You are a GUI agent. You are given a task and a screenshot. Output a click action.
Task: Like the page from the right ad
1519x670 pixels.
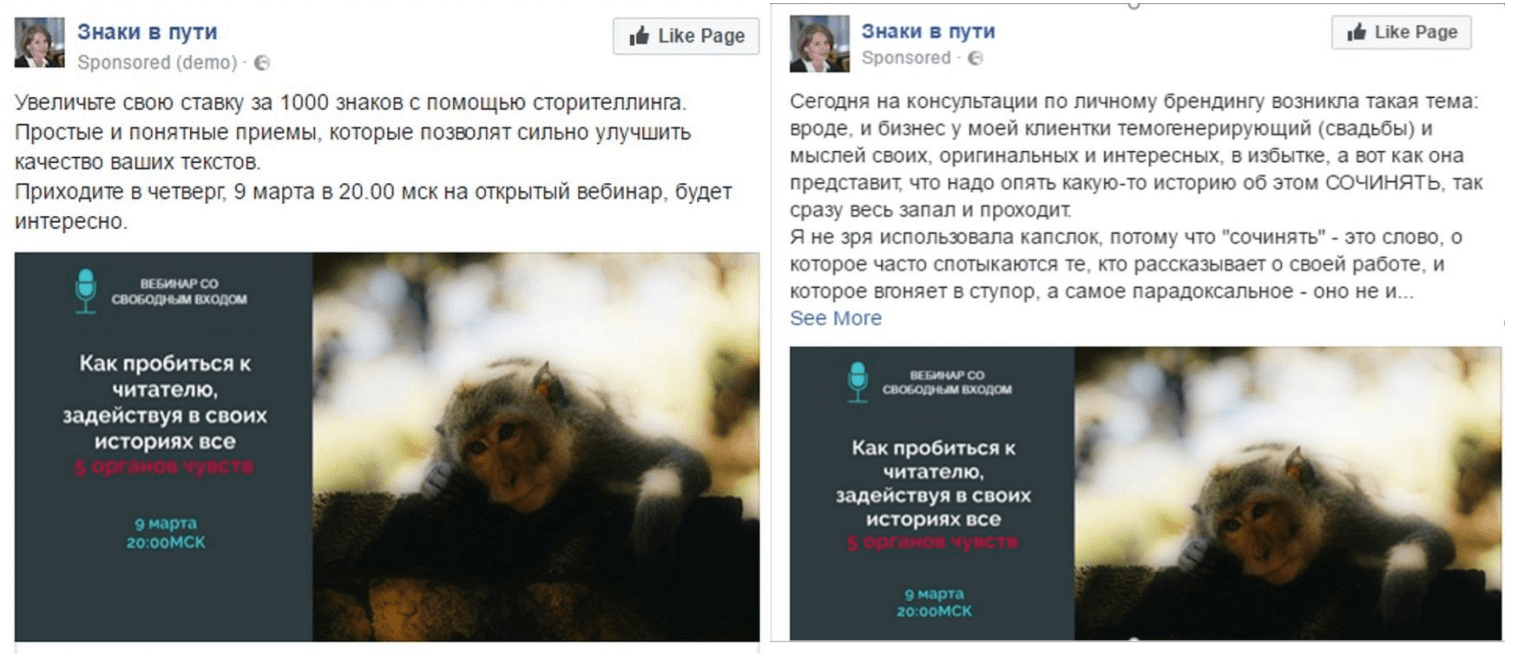(x=1401, y=32)
